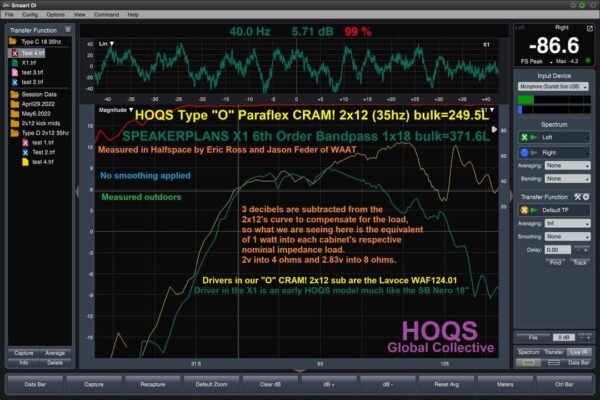Click the Default Zoom button

tap(212, 384)
